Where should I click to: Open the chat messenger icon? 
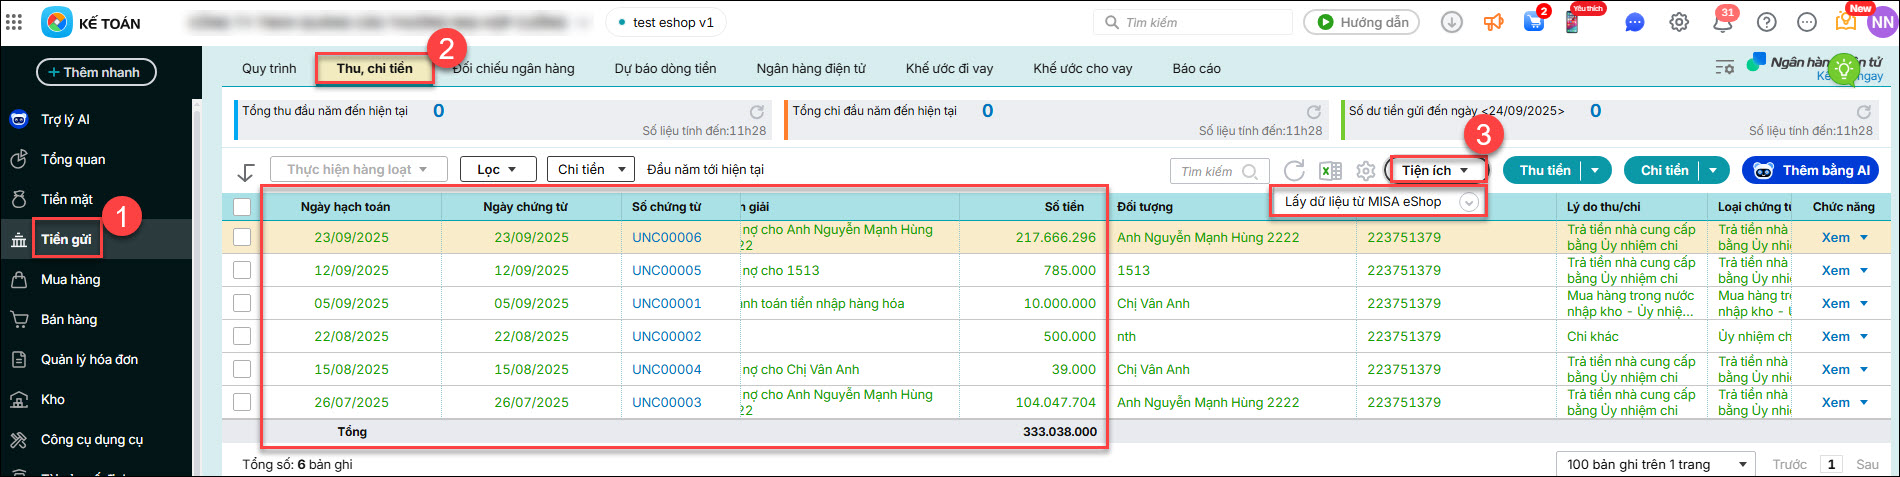point(1634,23)
